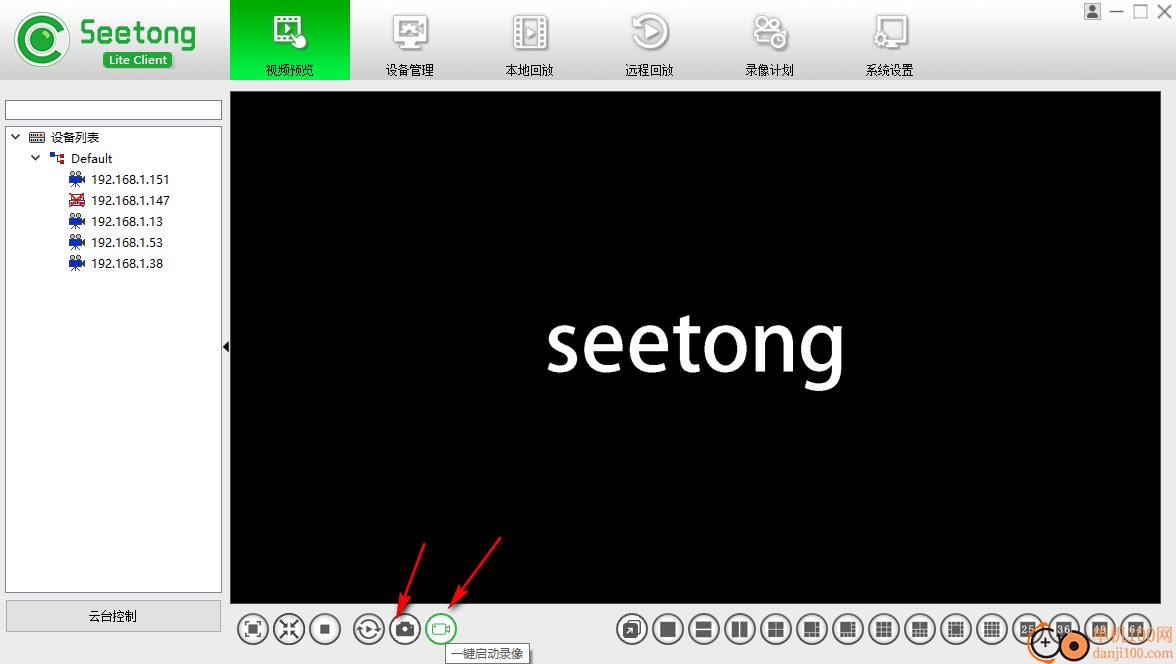Image resolution: width=1176 pixels, height=664 pixels.
Task: Select the 设备列表 root item
Action: point(75,137)
